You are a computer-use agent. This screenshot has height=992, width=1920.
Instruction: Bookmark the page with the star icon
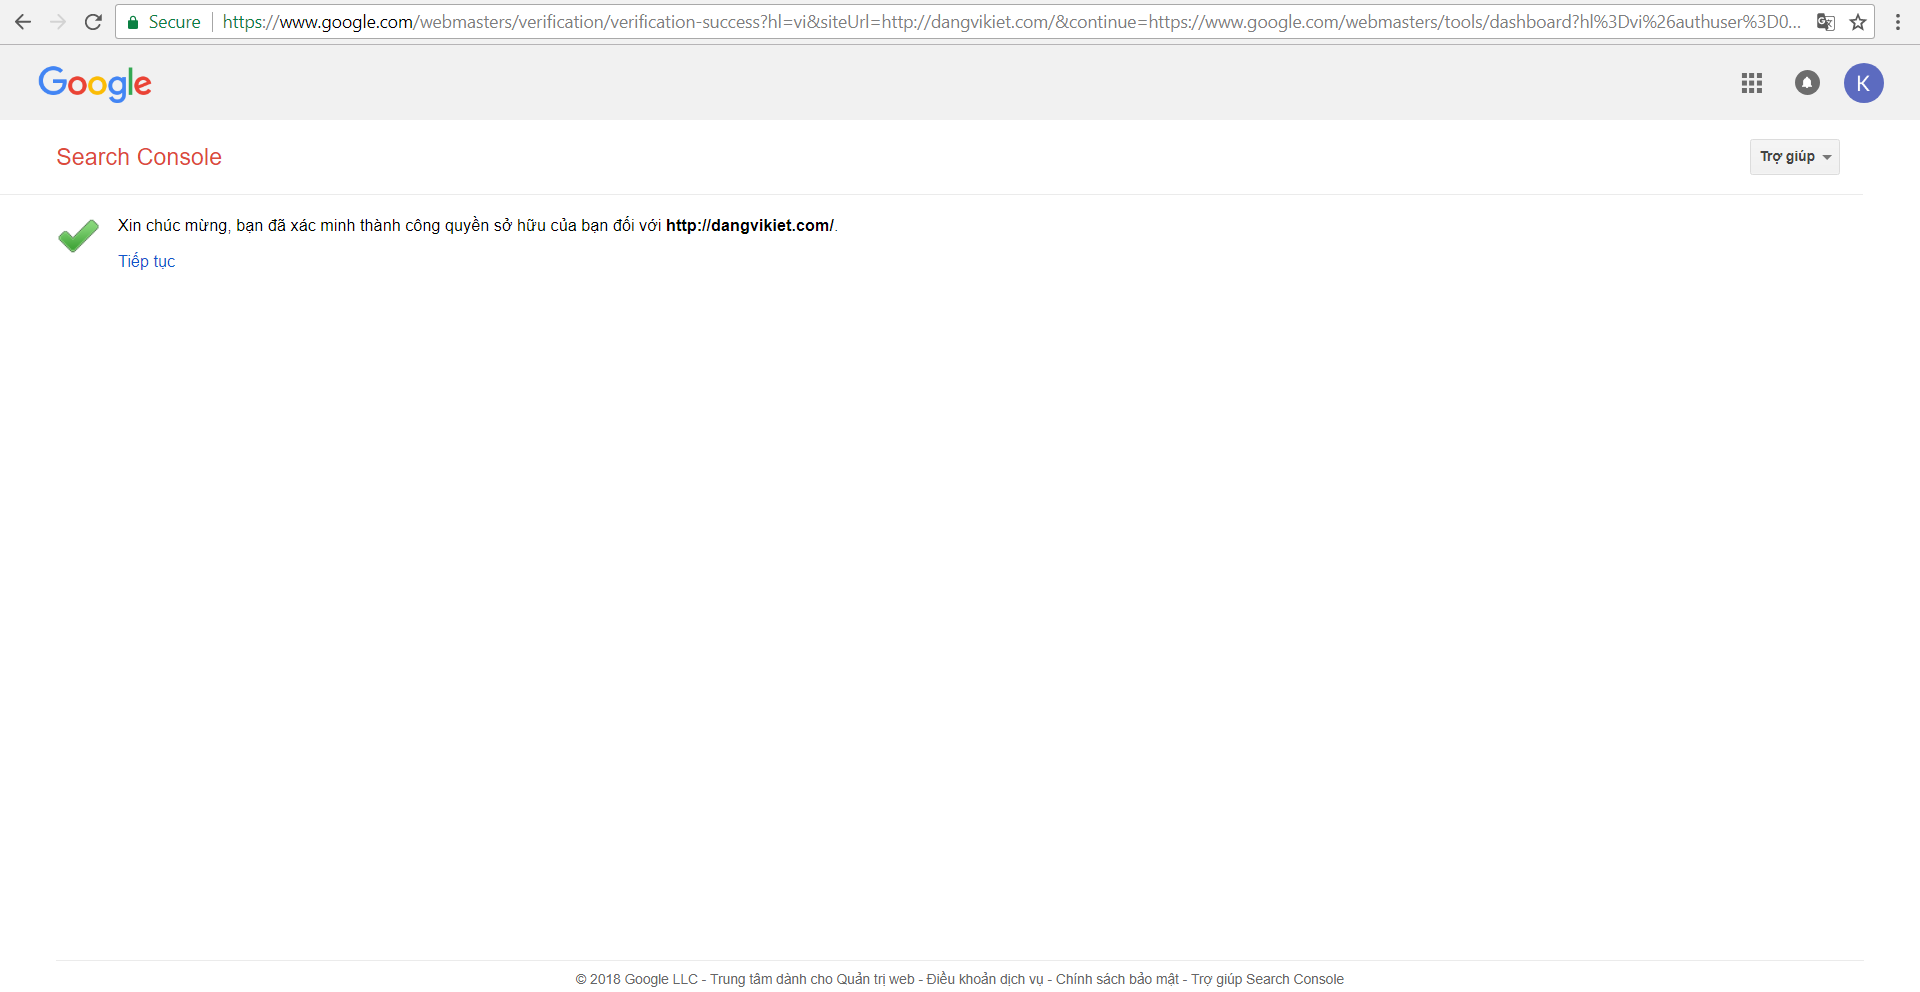point(1858,22)
